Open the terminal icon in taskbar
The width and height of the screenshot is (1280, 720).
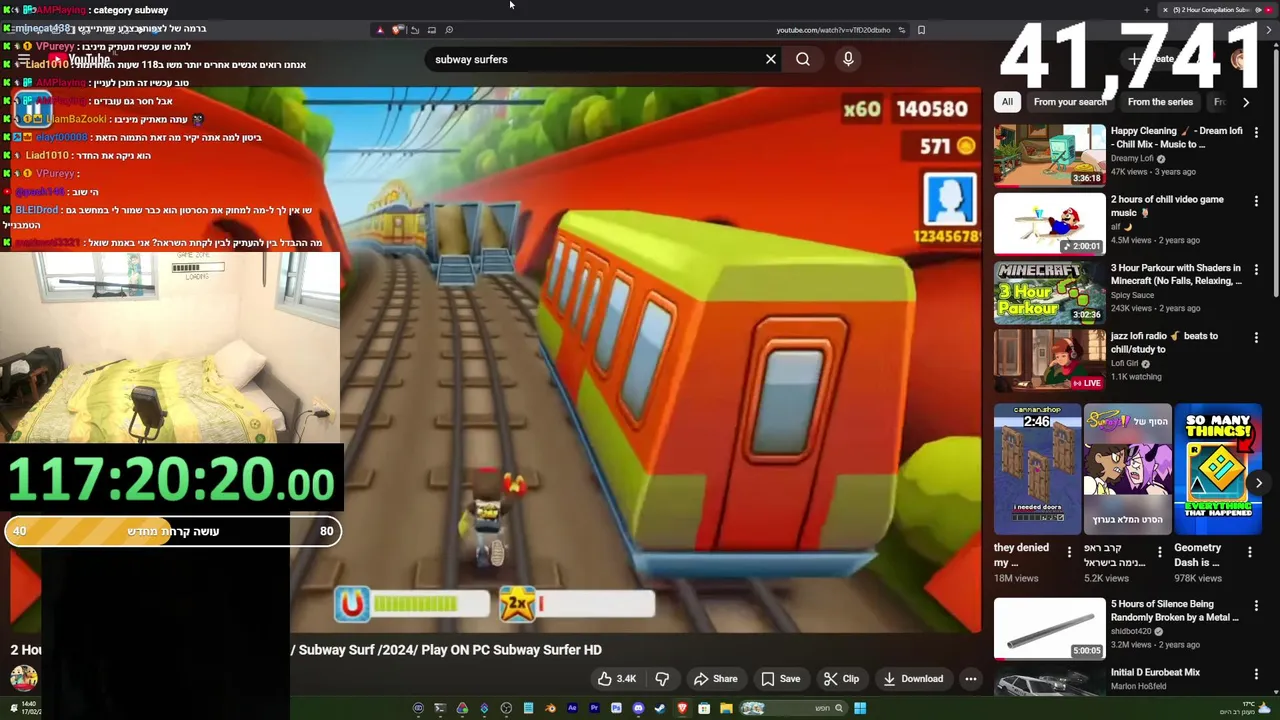tap(440, 708)
